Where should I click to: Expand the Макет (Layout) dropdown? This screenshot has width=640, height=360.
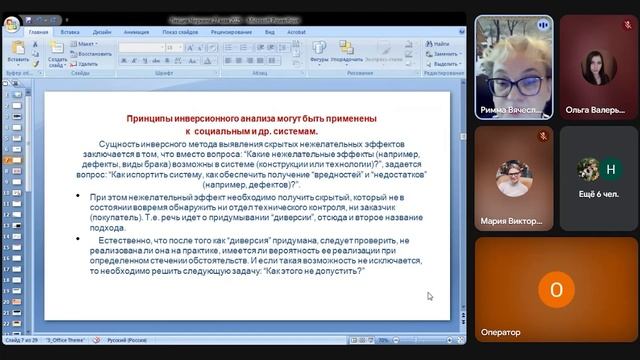tap(84, 44)
